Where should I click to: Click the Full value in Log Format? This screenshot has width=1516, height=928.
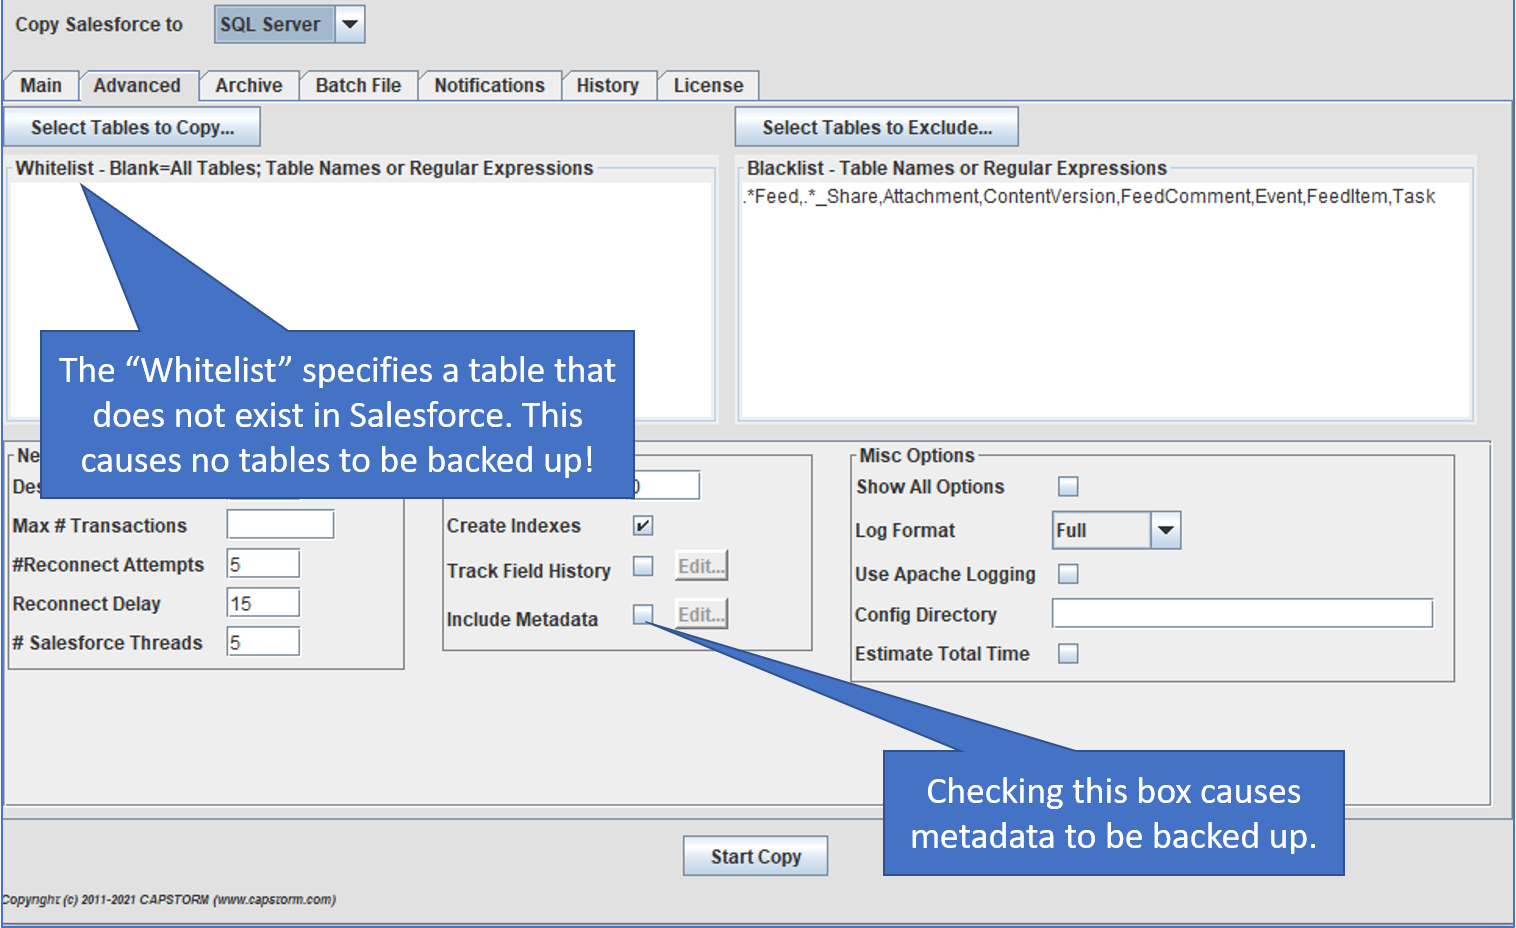(1102, 530)
